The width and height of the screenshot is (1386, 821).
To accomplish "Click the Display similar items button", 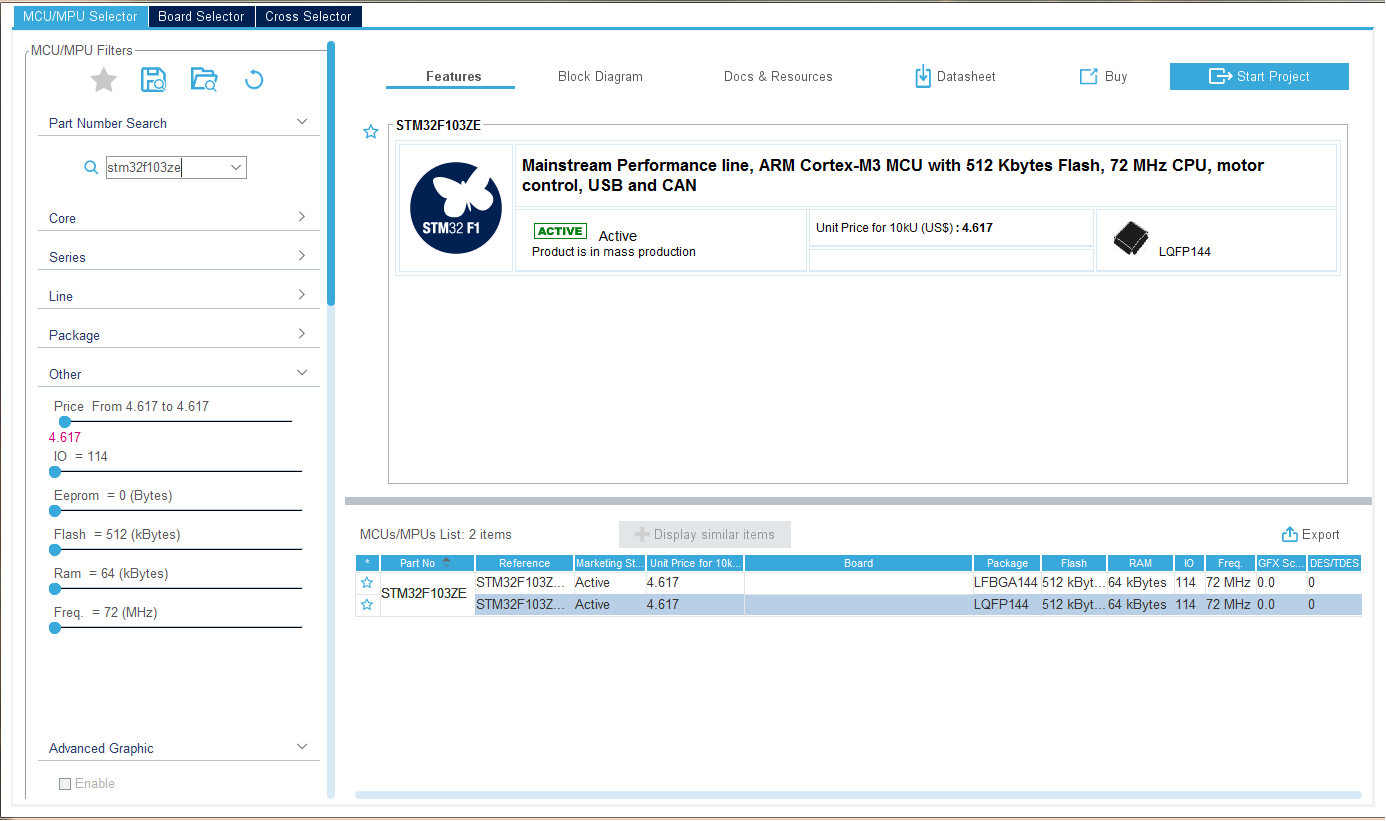I will (x=705, y=534).
